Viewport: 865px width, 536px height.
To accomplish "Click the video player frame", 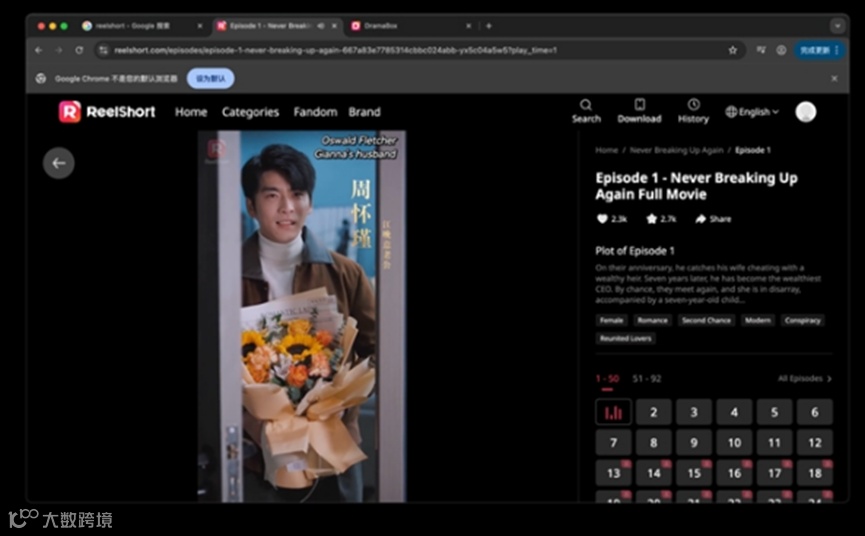I will point(302,316).
